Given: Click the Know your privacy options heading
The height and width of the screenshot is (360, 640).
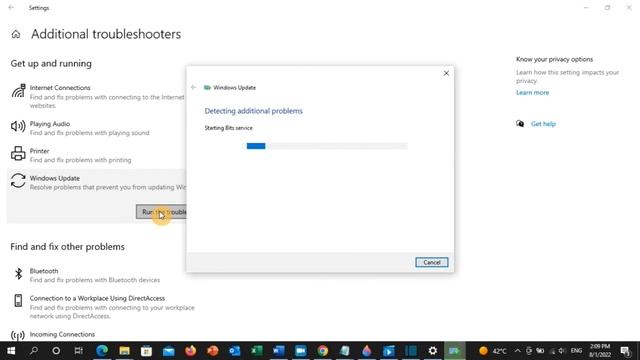Looking at the screenshot, I should (x=554, y=59).
